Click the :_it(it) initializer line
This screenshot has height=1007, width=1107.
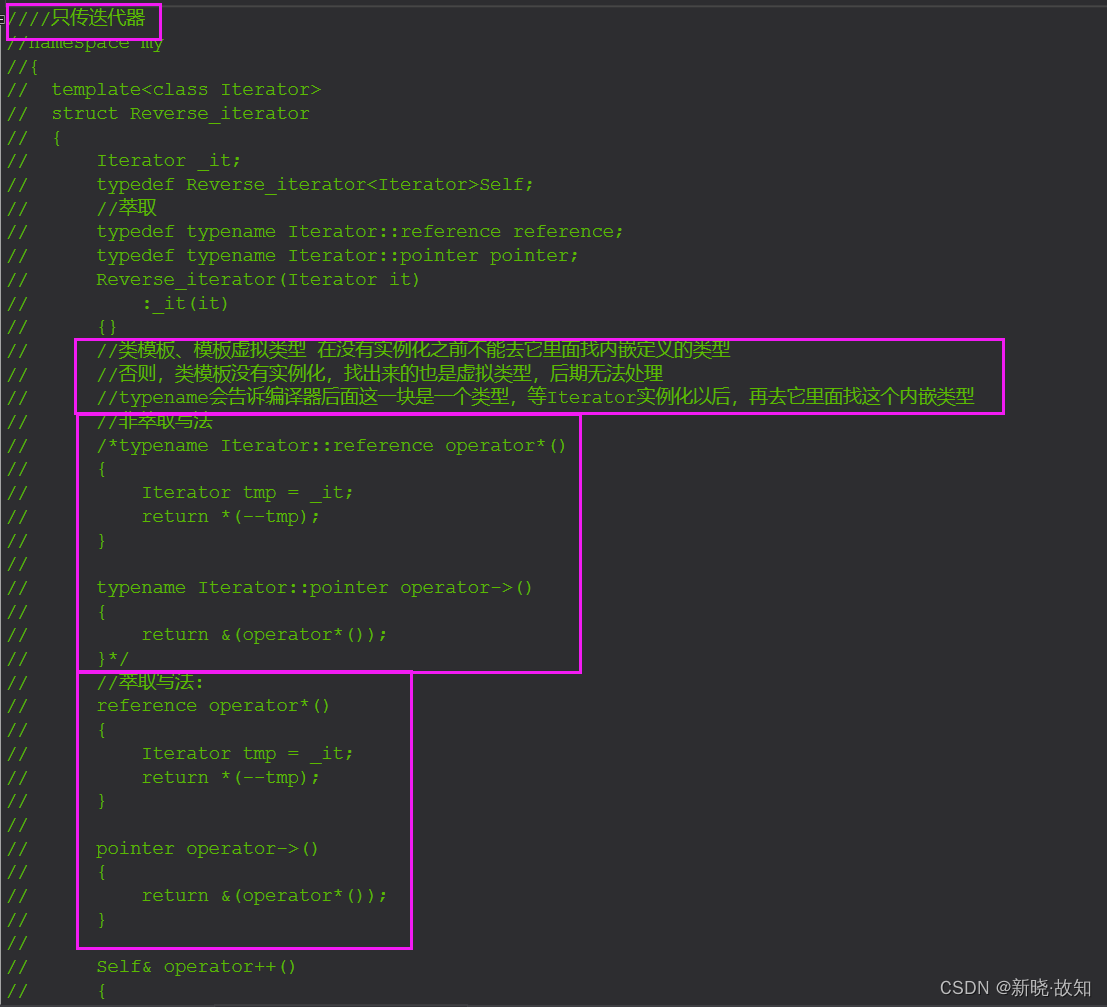185,304
